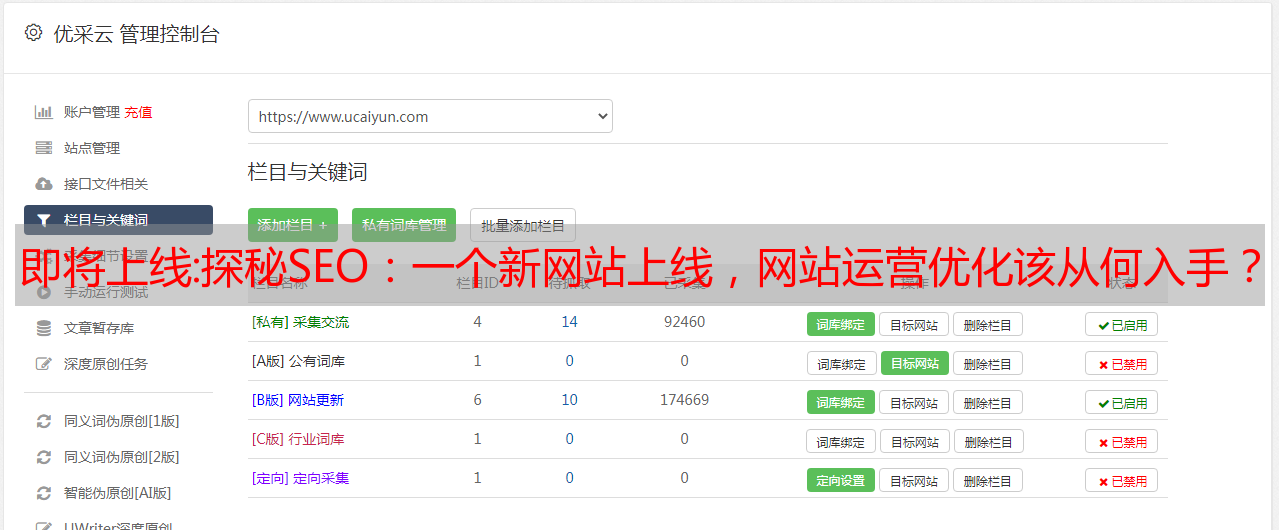This screenshot has height=530, width=1279.
Task: Click the edit icon for 深度原创任务
Action: click(x=43, y=364)
